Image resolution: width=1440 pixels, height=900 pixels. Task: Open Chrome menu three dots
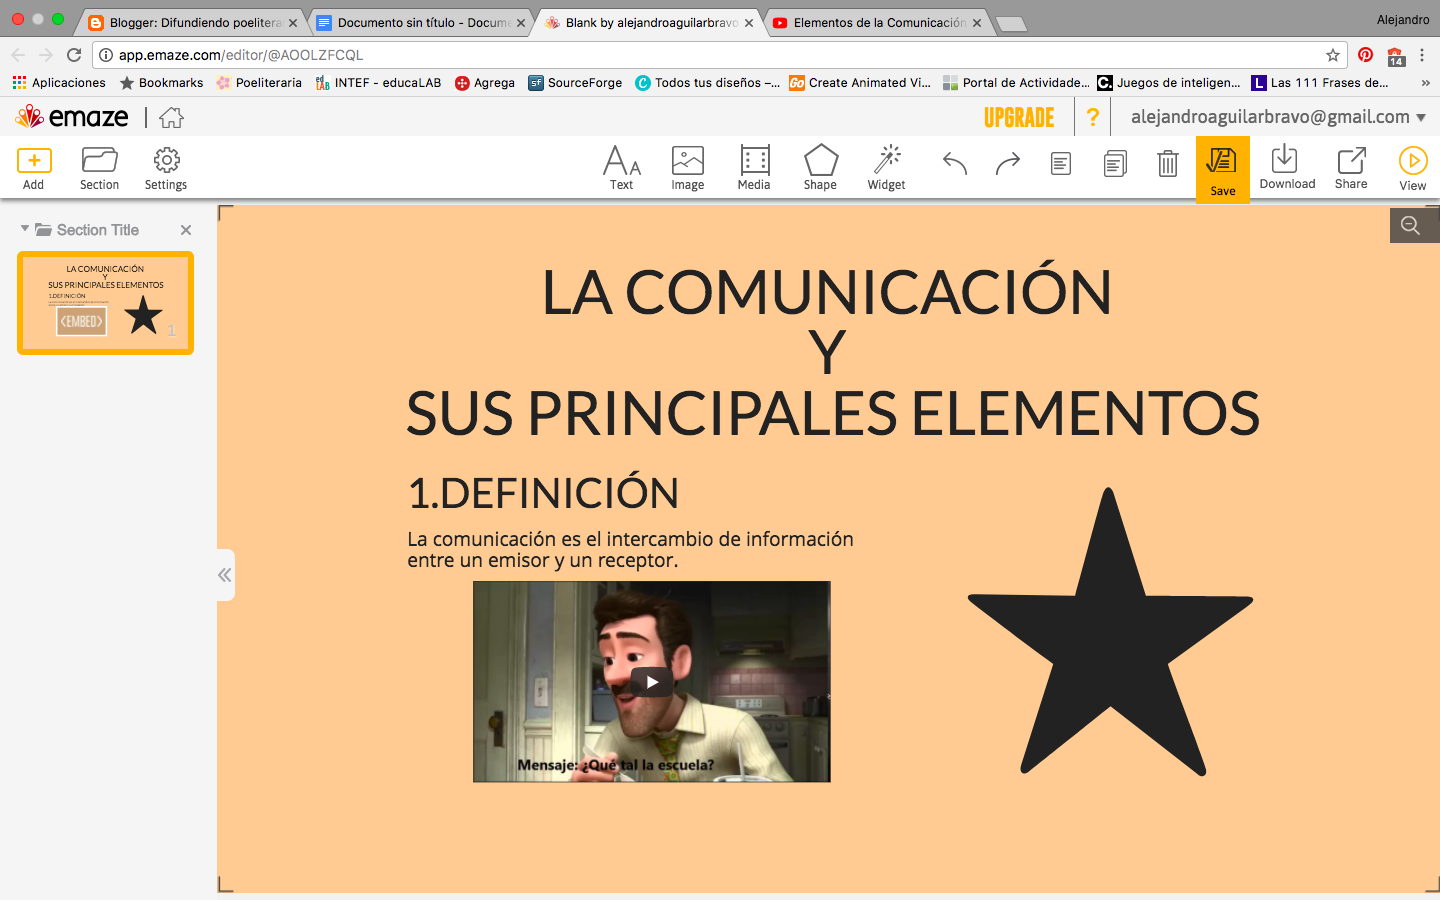(x=1422, y=55)
